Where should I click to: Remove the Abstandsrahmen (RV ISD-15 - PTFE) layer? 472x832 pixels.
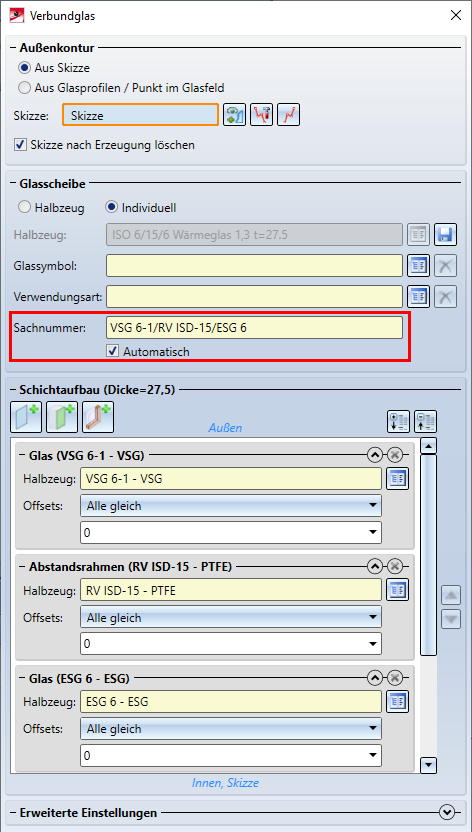pyautogui.click(x=394, y=567)
